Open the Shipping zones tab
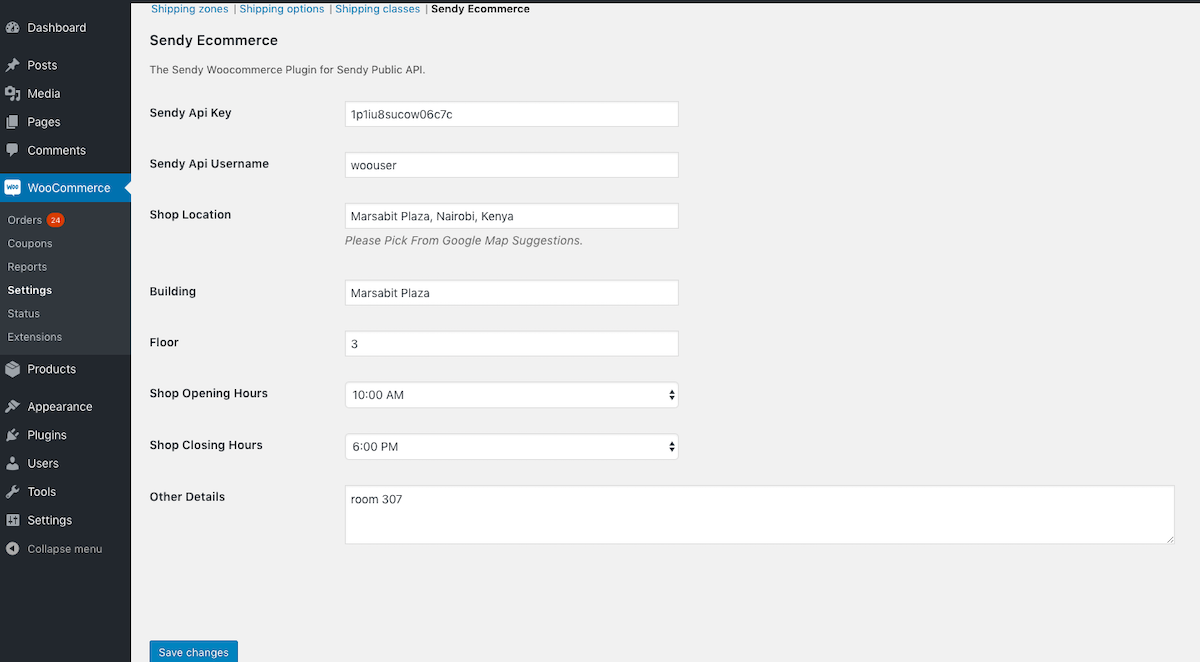Viewport: 1200px width, 662px height. tap(190, 9)
